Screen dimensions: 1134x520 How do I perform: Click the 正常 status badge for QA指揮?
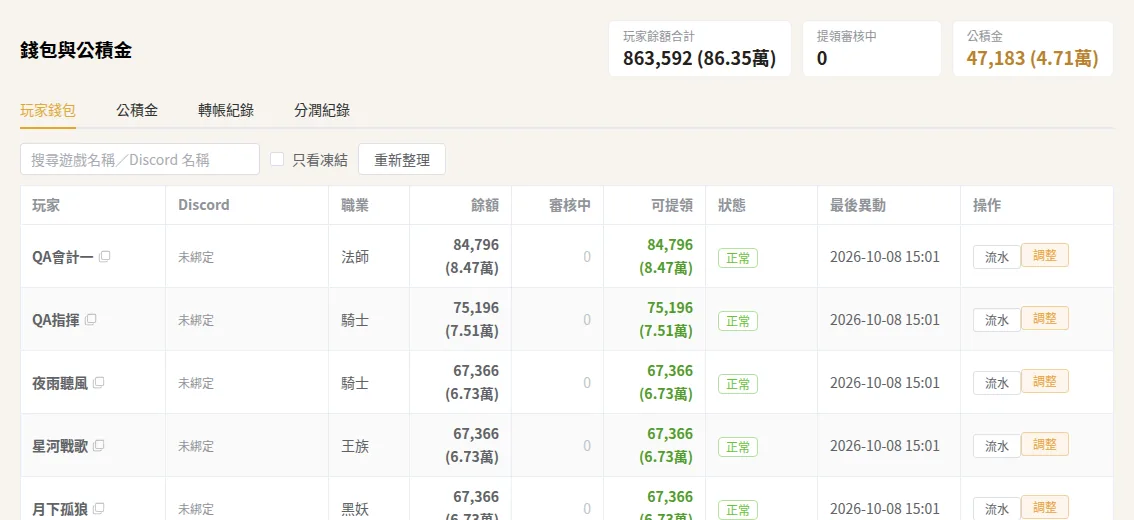(x=738, y=321)
